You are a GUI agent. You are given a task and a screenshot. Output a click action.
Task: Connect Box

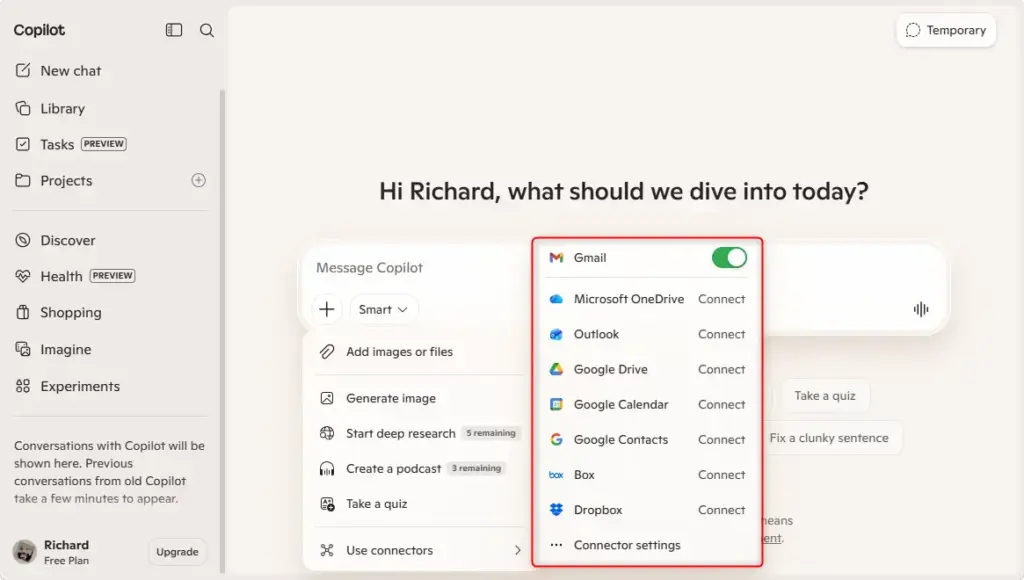[721, 475]
